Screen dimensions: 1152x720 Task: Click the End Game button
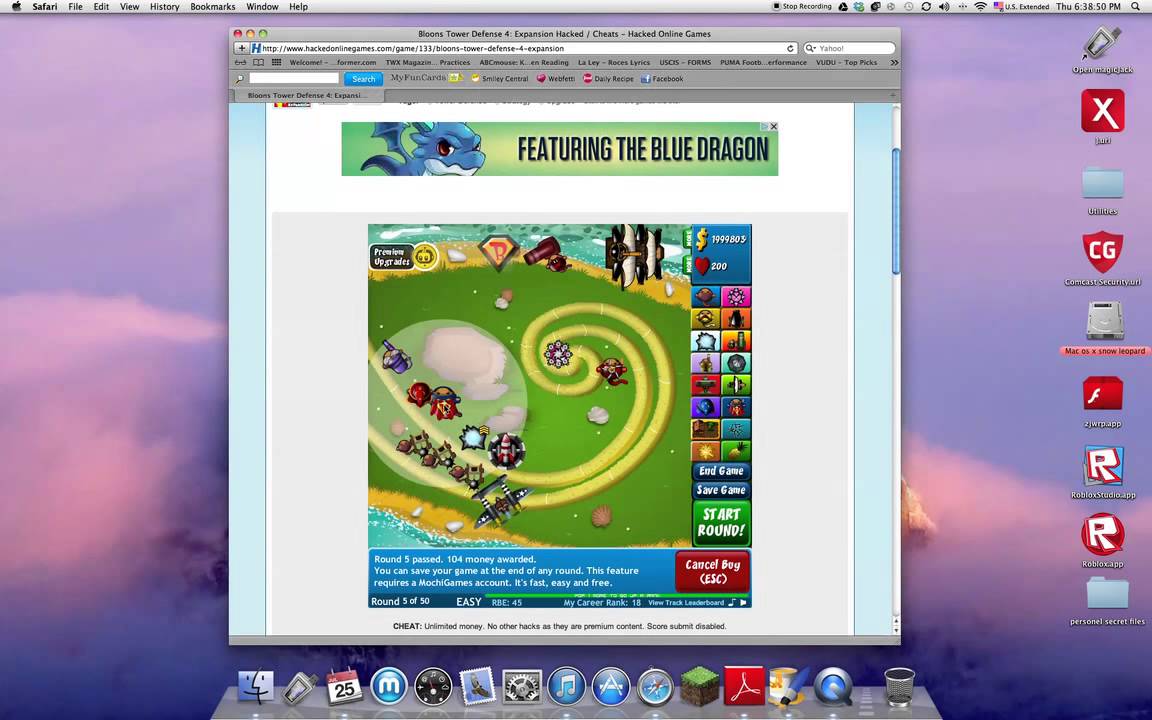[x=721, y=471]
